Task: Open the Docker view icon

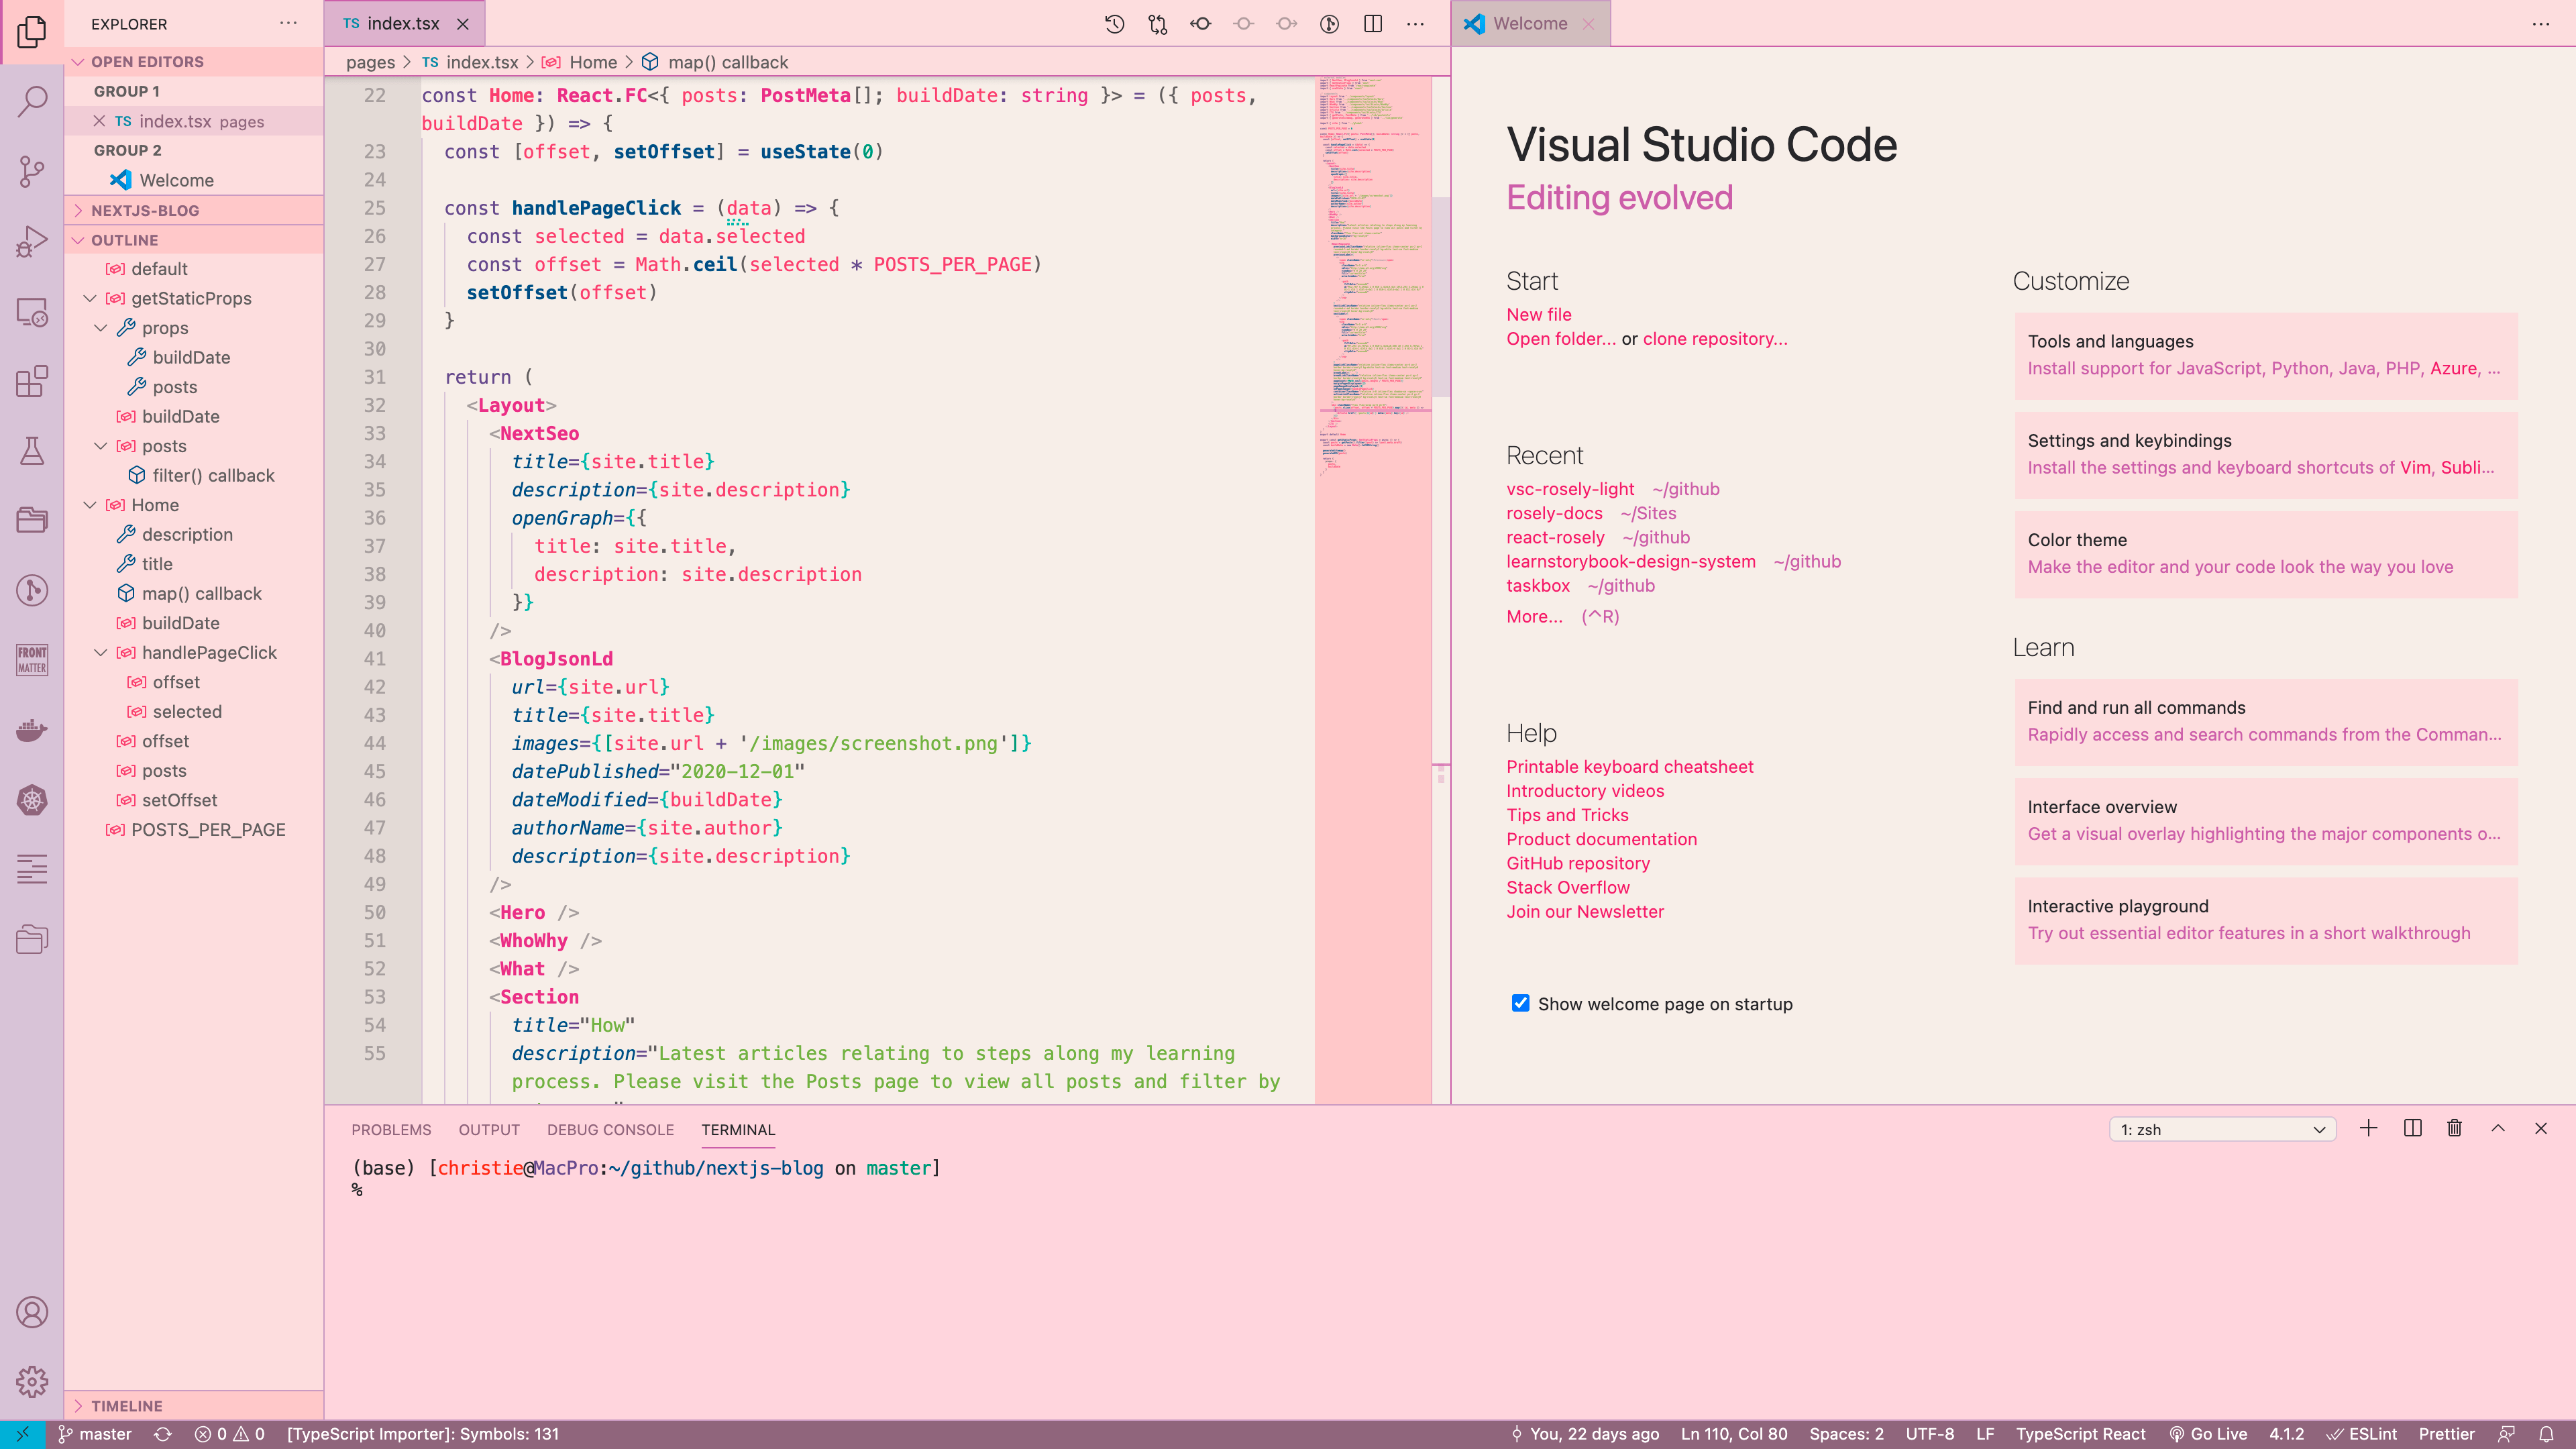Action: pos(32,730)
